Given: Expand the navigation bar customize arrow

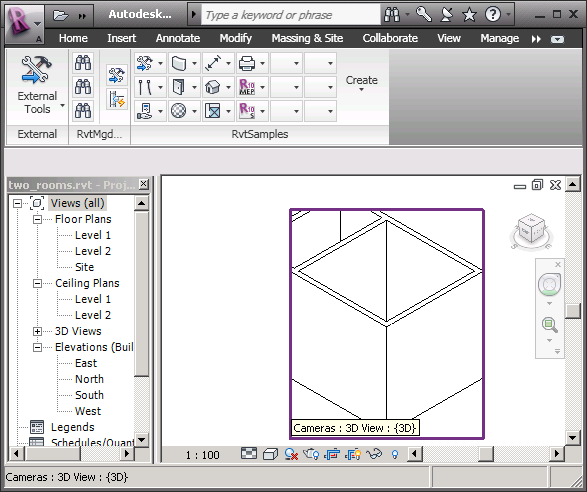Looking at the screenshot, I should 557,352.
